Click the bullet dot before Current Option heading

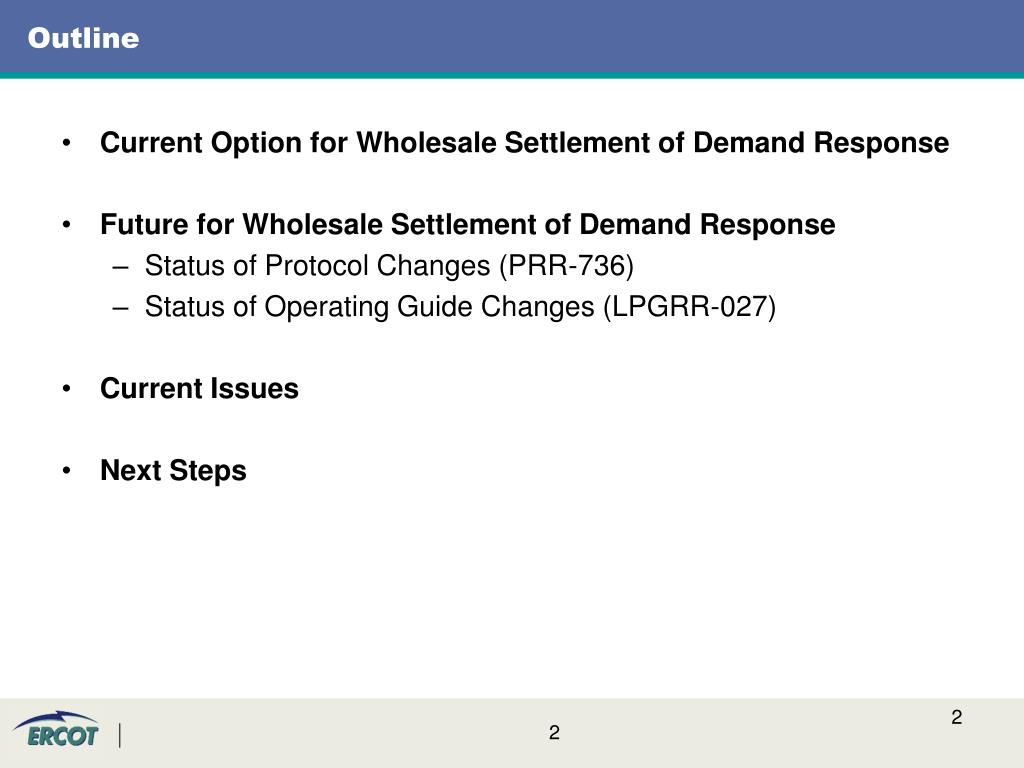coord(67,142)
